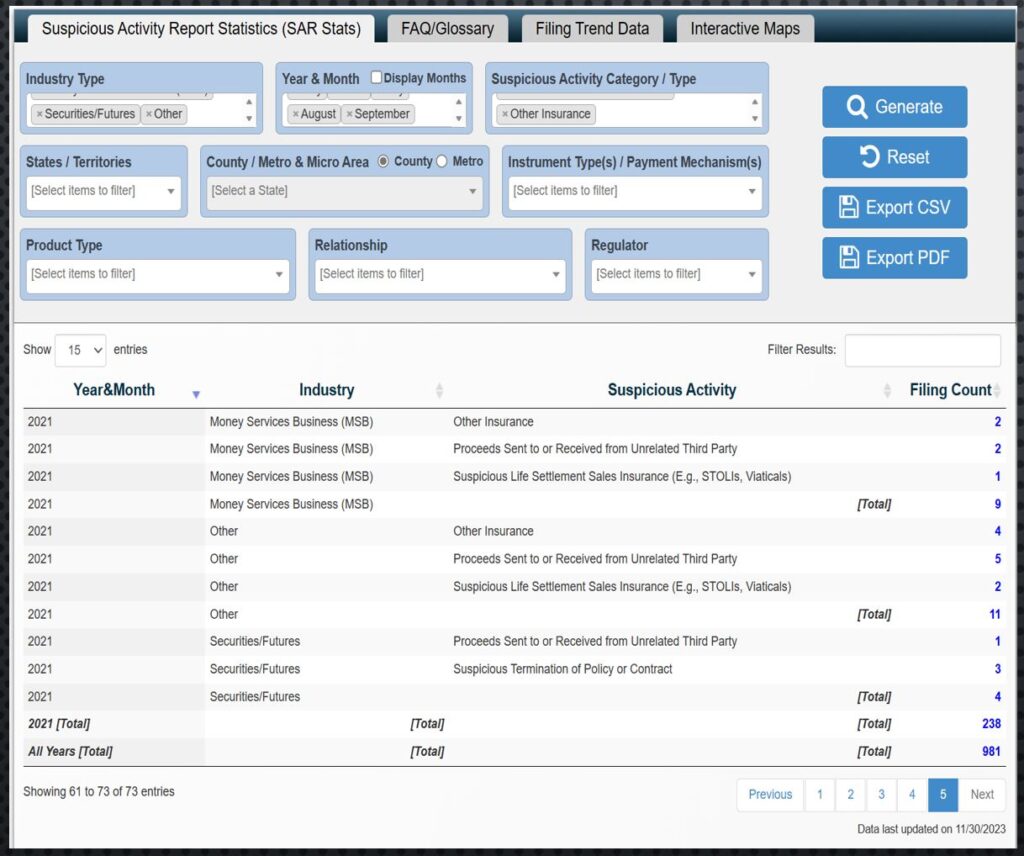
Task: Click filing count 238 for 2021 Total
Action: [x=991, y=723]
